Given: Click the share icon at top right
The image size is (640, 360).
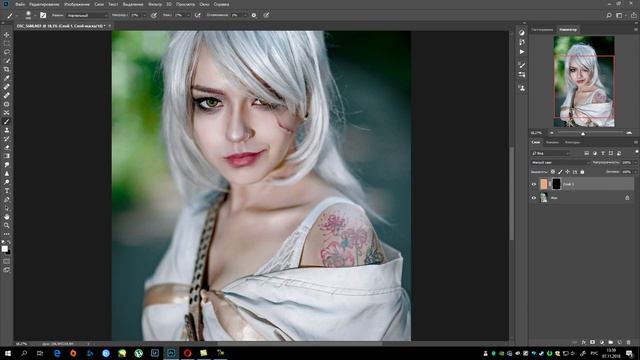Looking at the screenshot, I should click(634, 15).
